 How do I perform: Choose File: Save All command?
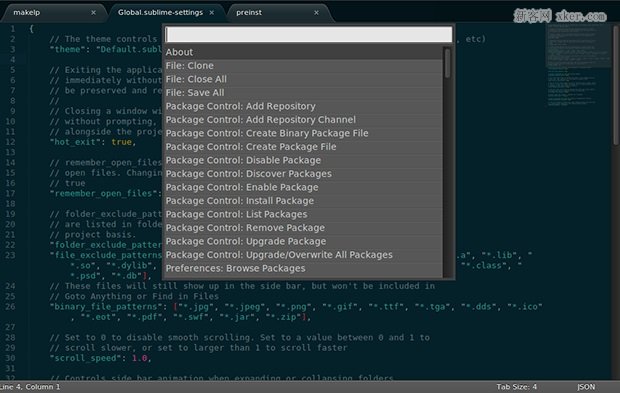tap(303, 93)
